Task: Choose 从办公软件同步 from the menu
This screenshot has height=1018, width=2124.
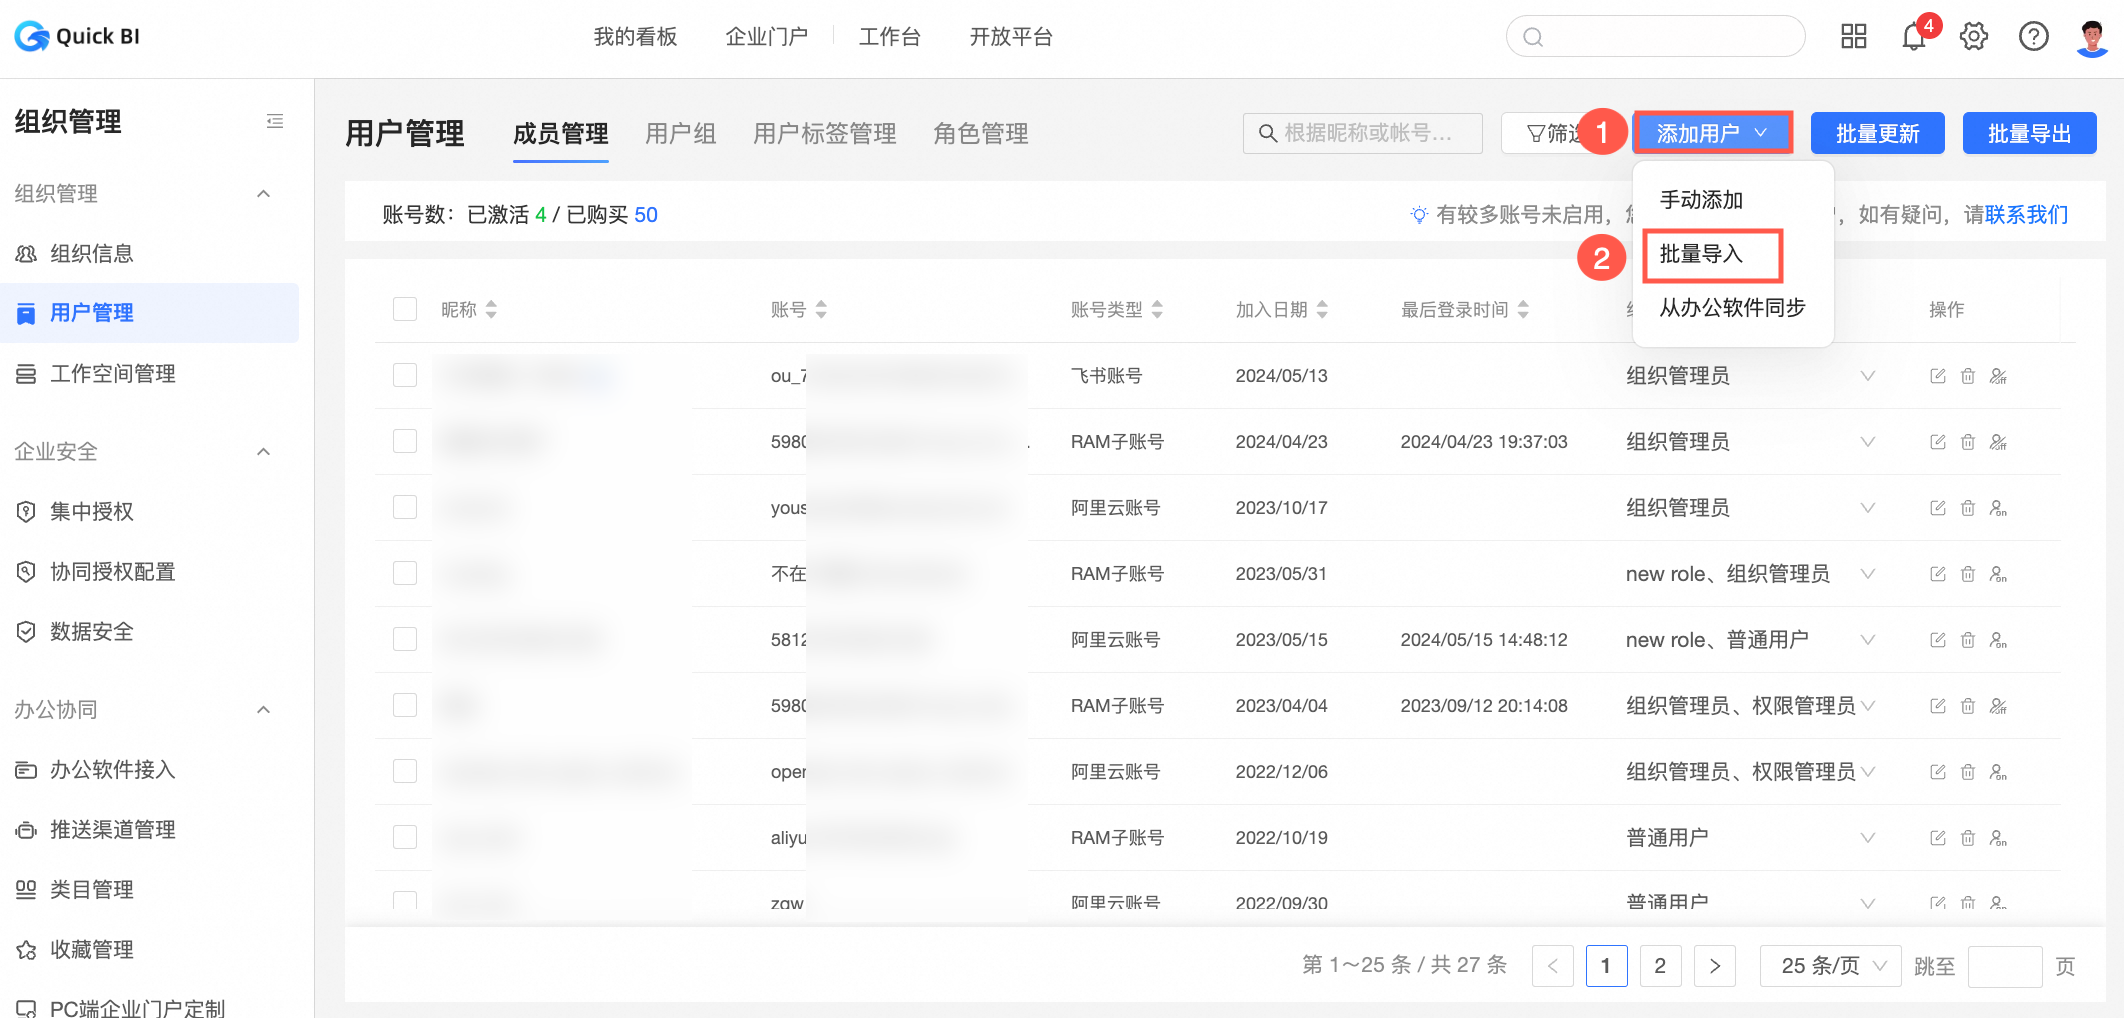Action: point(1732,308)
